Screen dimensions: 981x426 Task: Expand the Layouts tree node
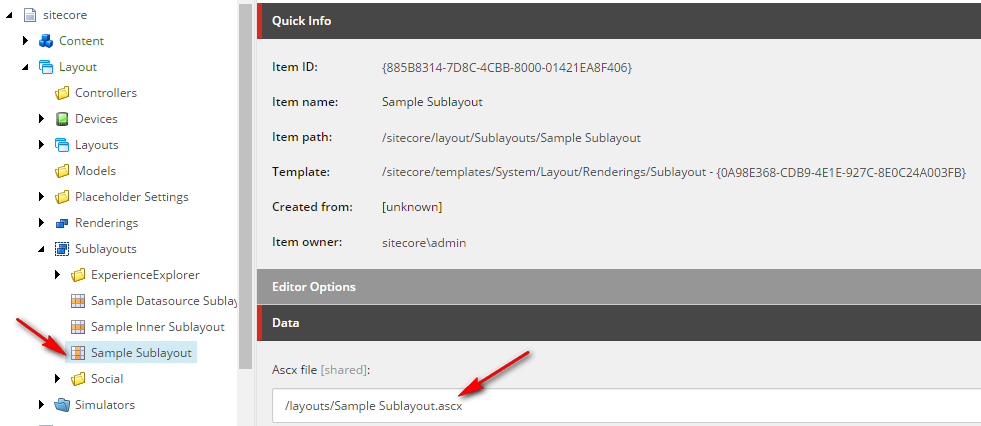click(42, 145)
